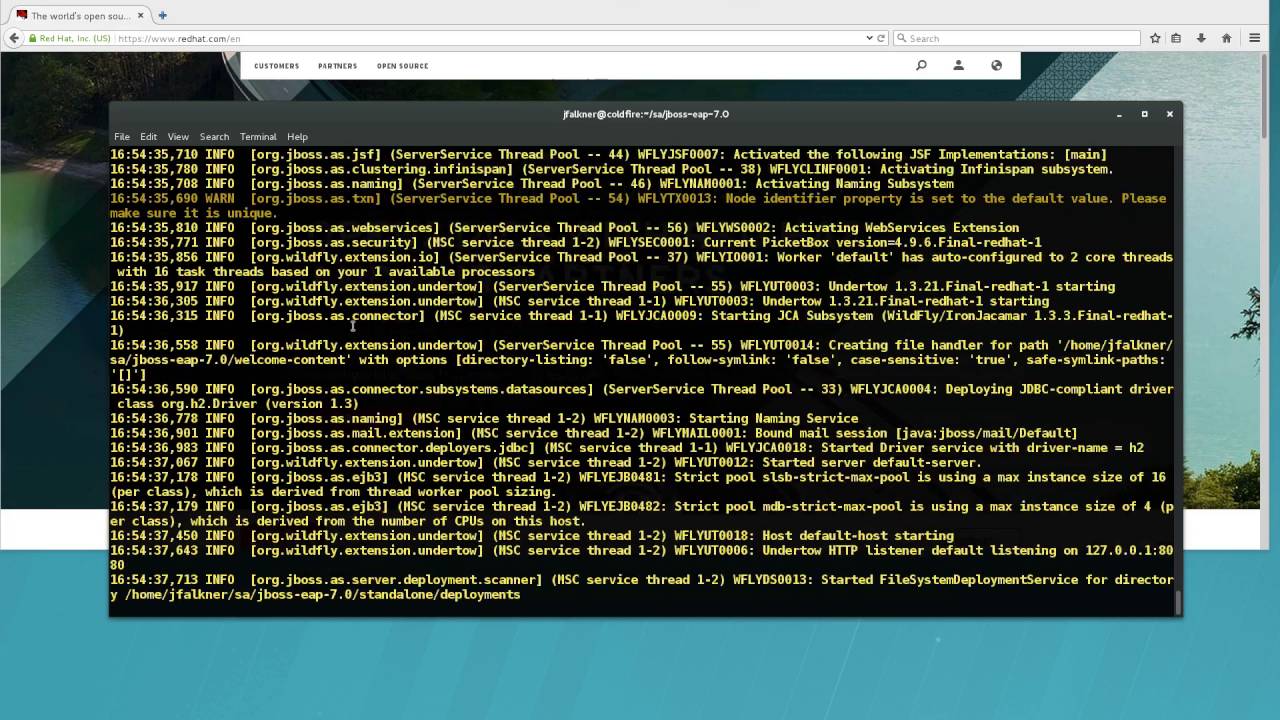Open Firefox downloads arrow
The image size is (1280, 720).
click(1201, 38)
